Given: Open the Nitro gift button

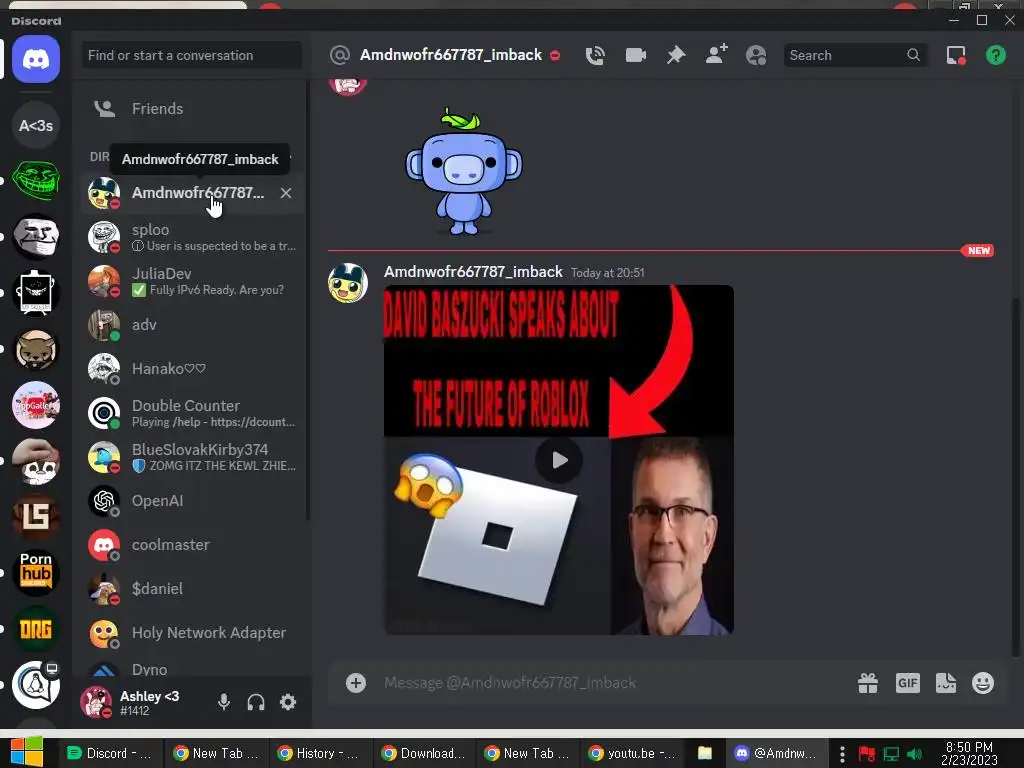Looking at the screenshot, I should (868, 683).
